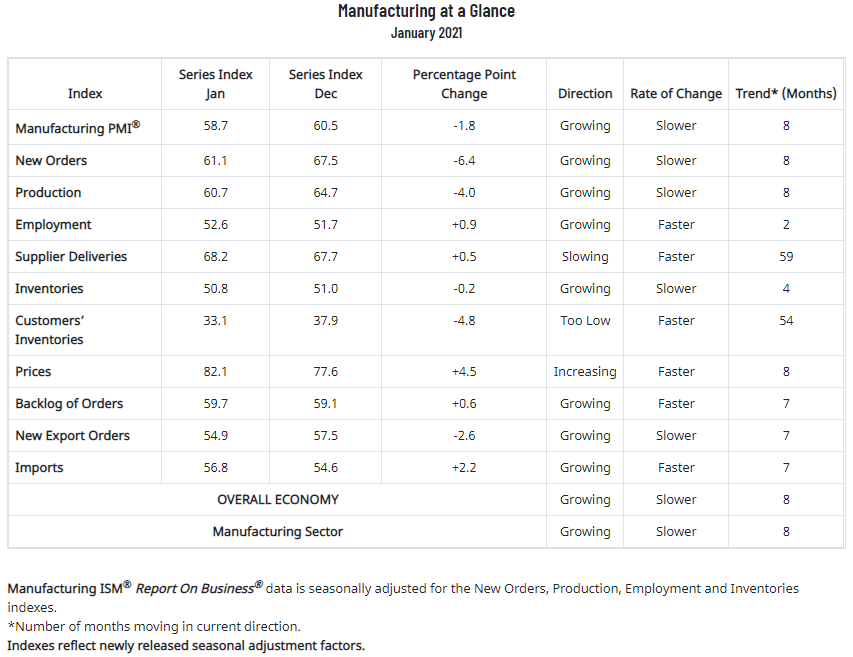Image resolution: width=853 pixels, height=657 pixels.
Task: Click the Production Dec value 64.7
Action: 325,192
